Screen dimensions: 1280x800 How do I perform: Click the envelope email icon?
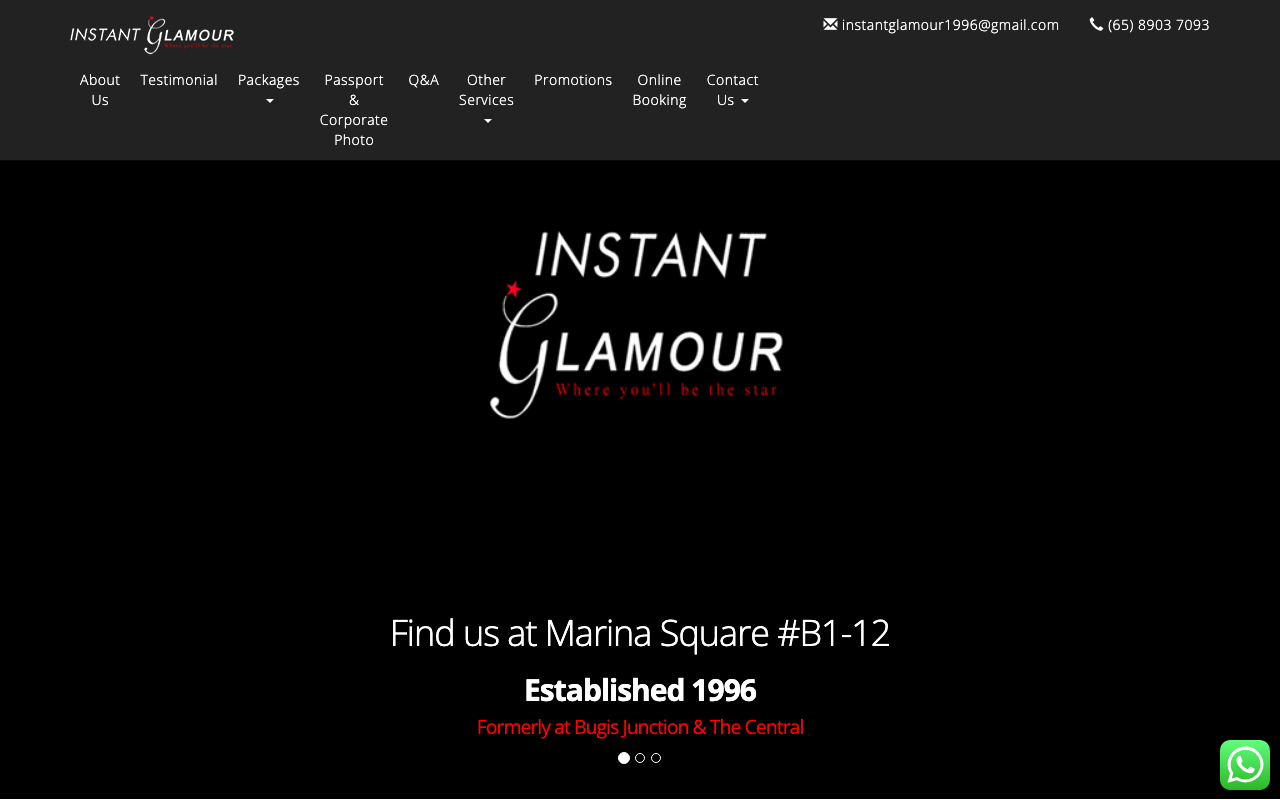pos(830,24)
